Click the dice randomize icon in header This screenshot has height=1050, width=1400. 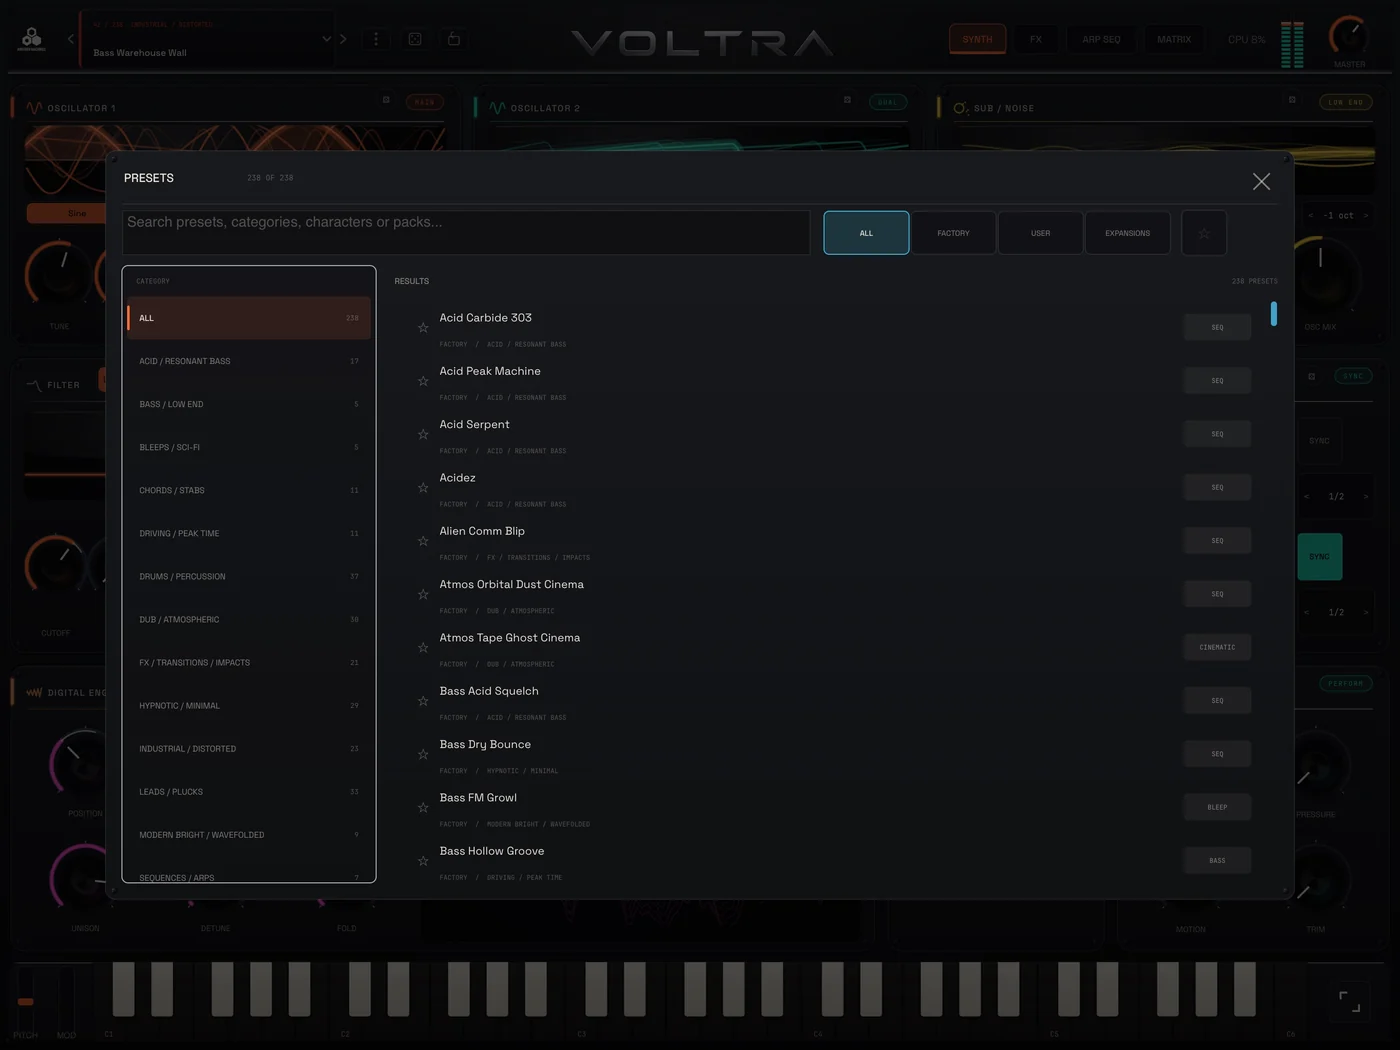coord(415,39)
